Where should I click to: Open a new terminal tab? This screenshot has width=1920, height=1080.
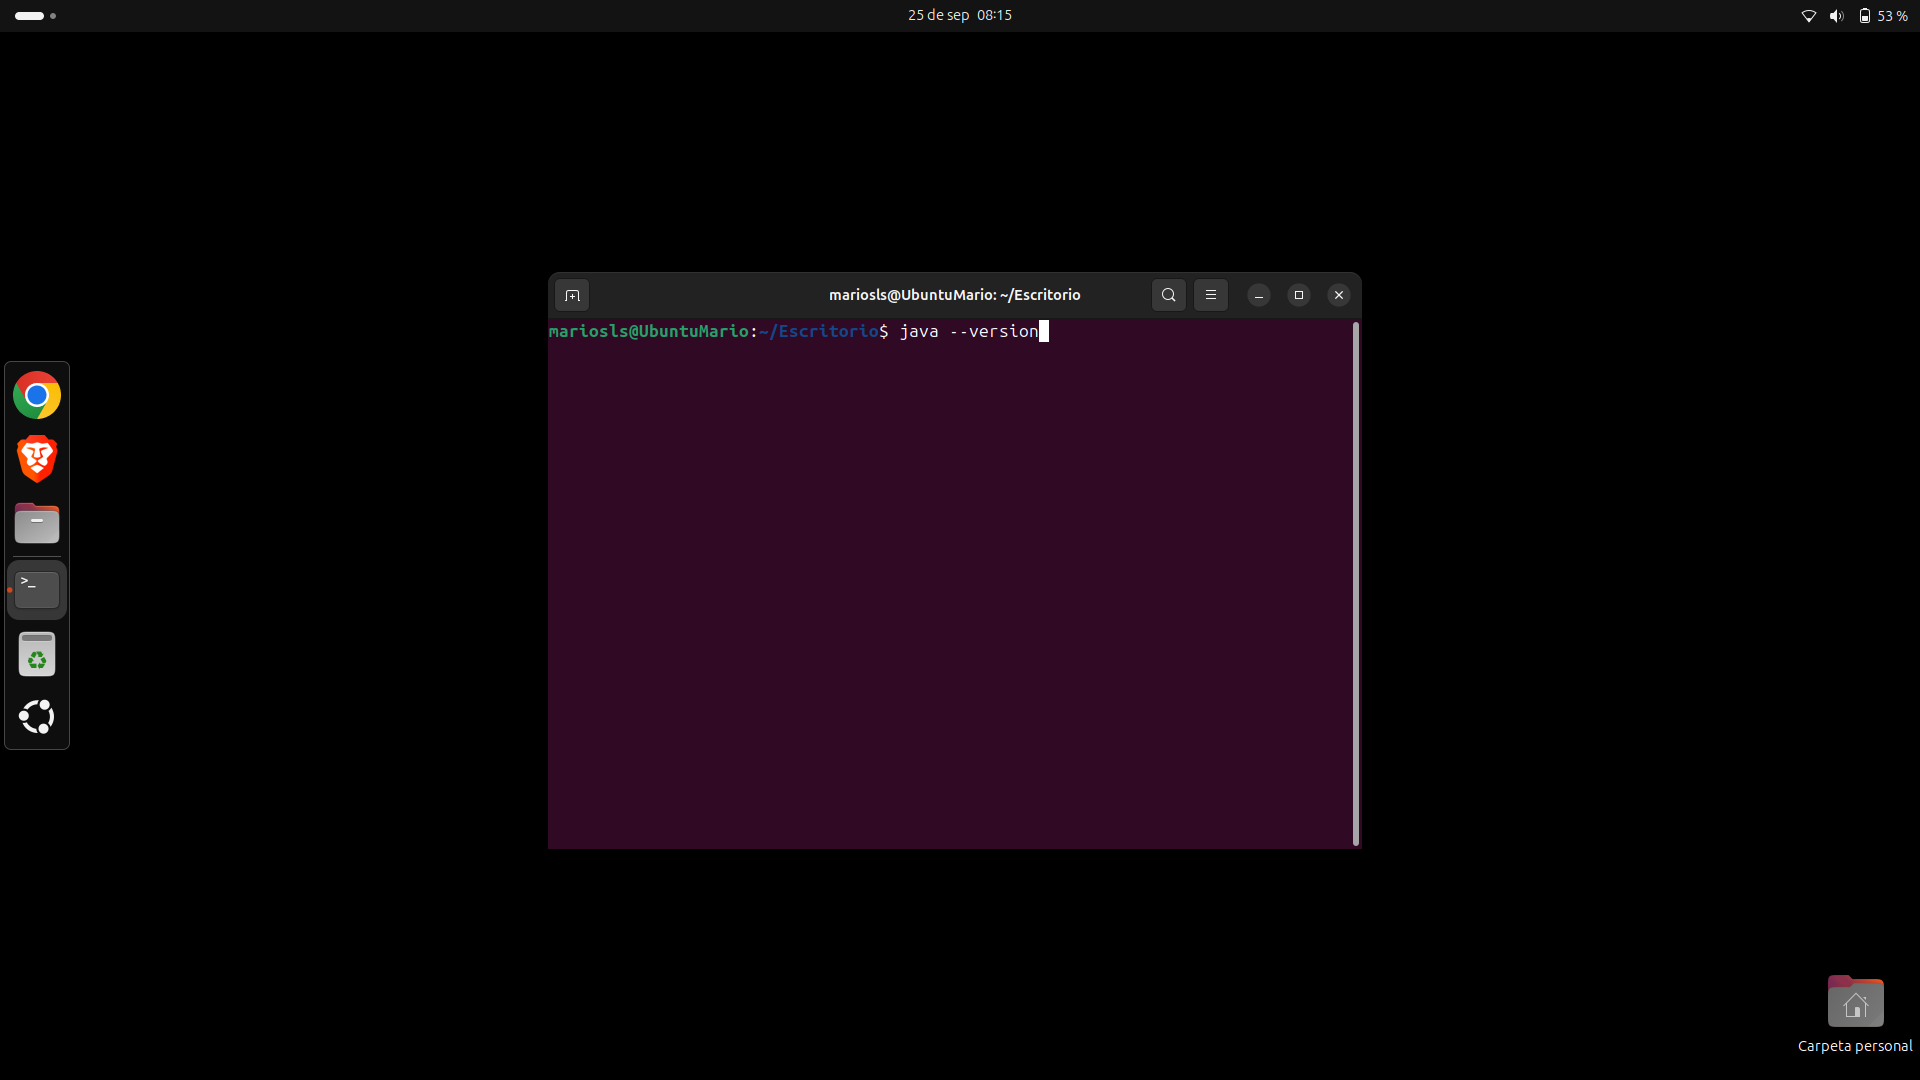pyautogui.click(x=572, y=295)
